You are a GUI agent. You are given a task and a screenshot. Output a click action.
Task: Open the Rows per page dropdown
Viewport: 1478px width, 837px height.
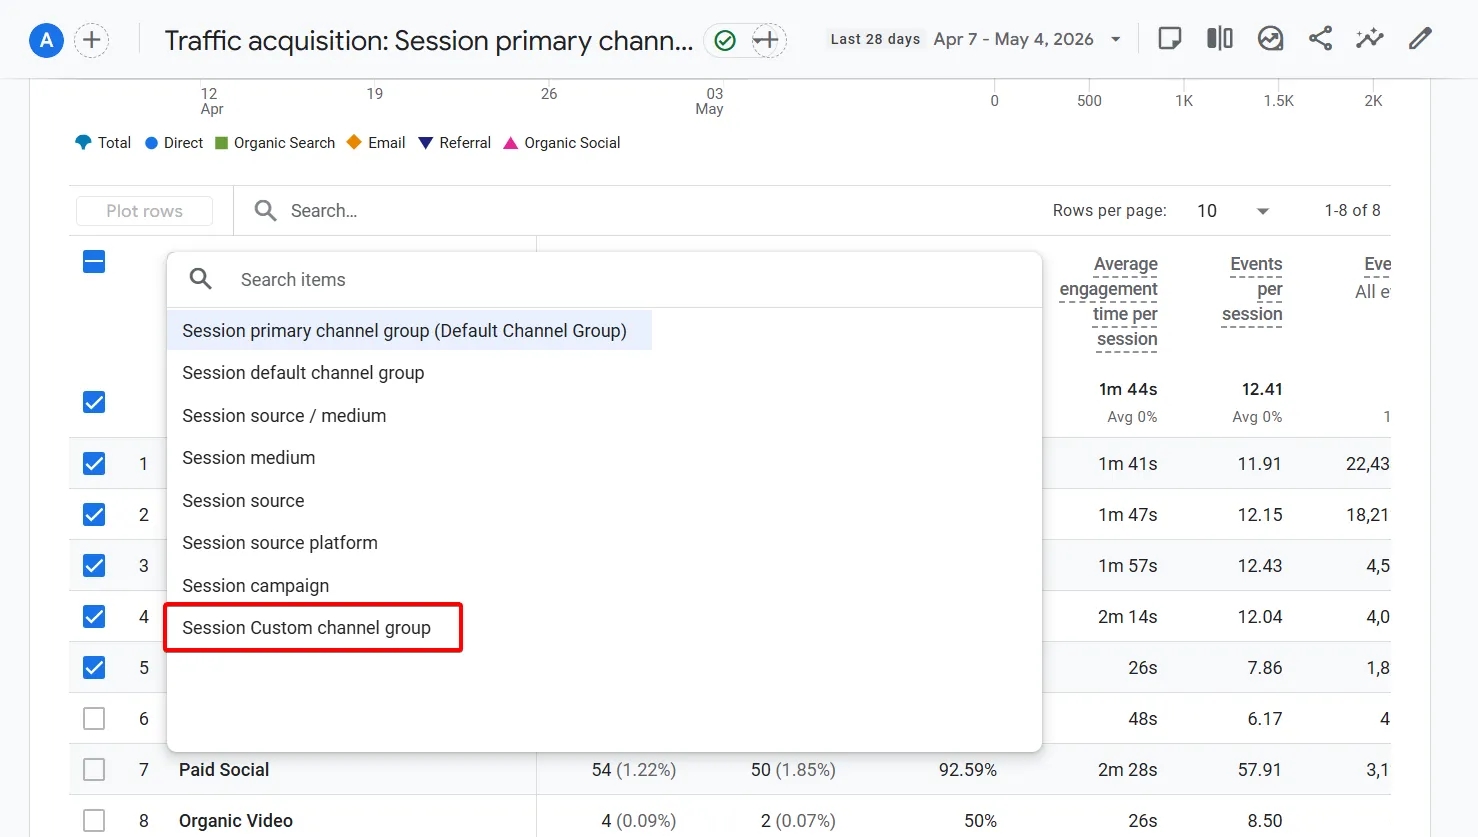click(x=1233, y=211)
